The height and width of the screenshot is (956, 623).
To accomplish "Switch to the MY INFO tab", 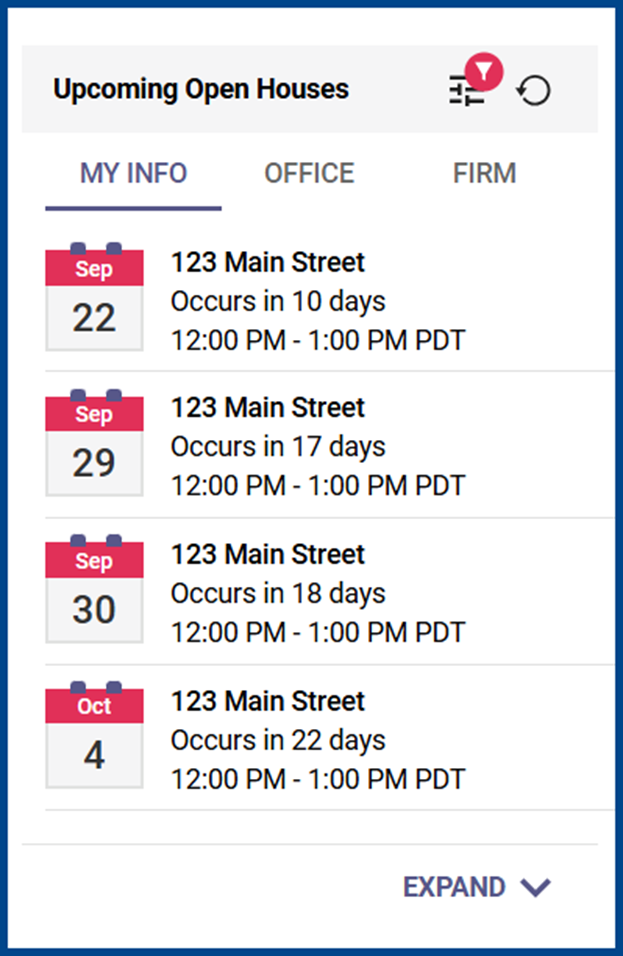I will (x=133, y=173).
